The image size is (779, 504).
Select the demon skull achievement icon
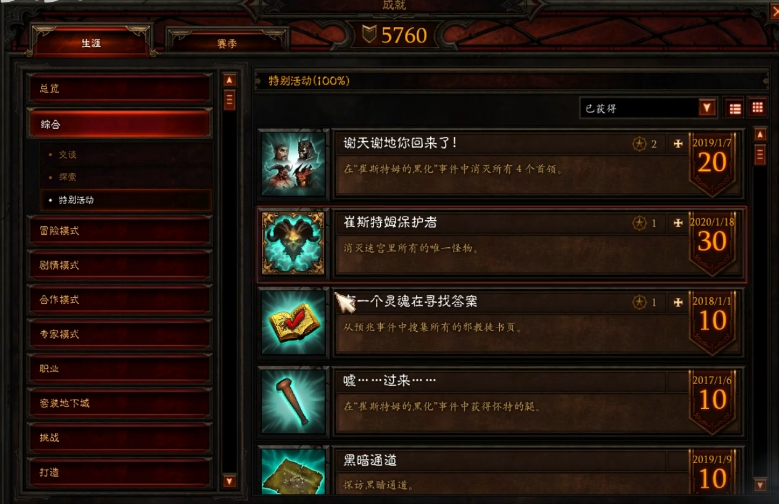[293, 243]
